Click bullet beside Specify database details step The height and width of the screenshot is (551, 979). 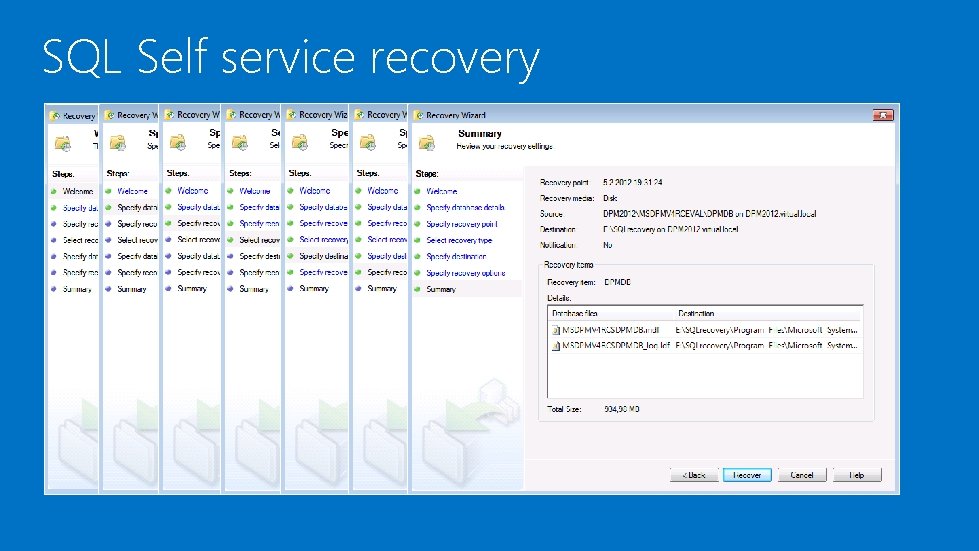pos(418,207)
